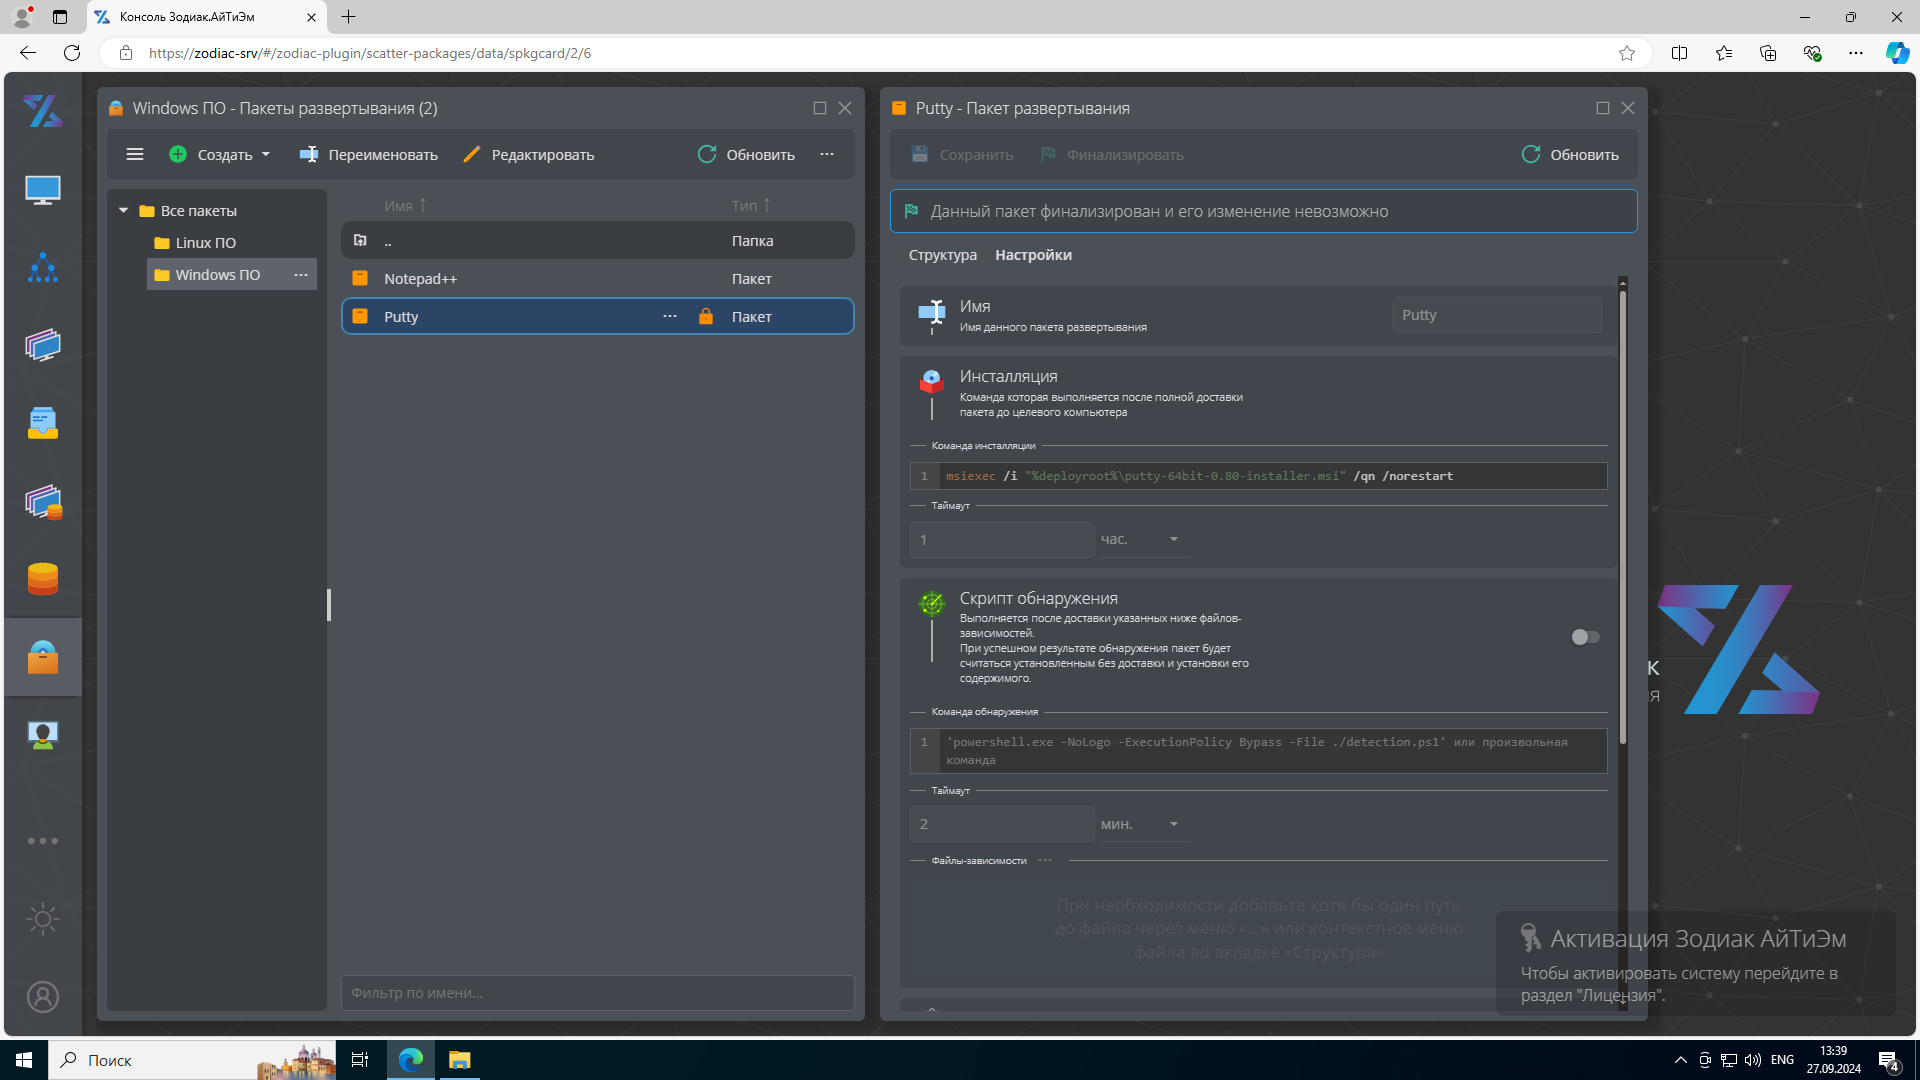Open the user monitor section in sidebar
Screen dimensions: 1920x1080
[x=43, y=735]
